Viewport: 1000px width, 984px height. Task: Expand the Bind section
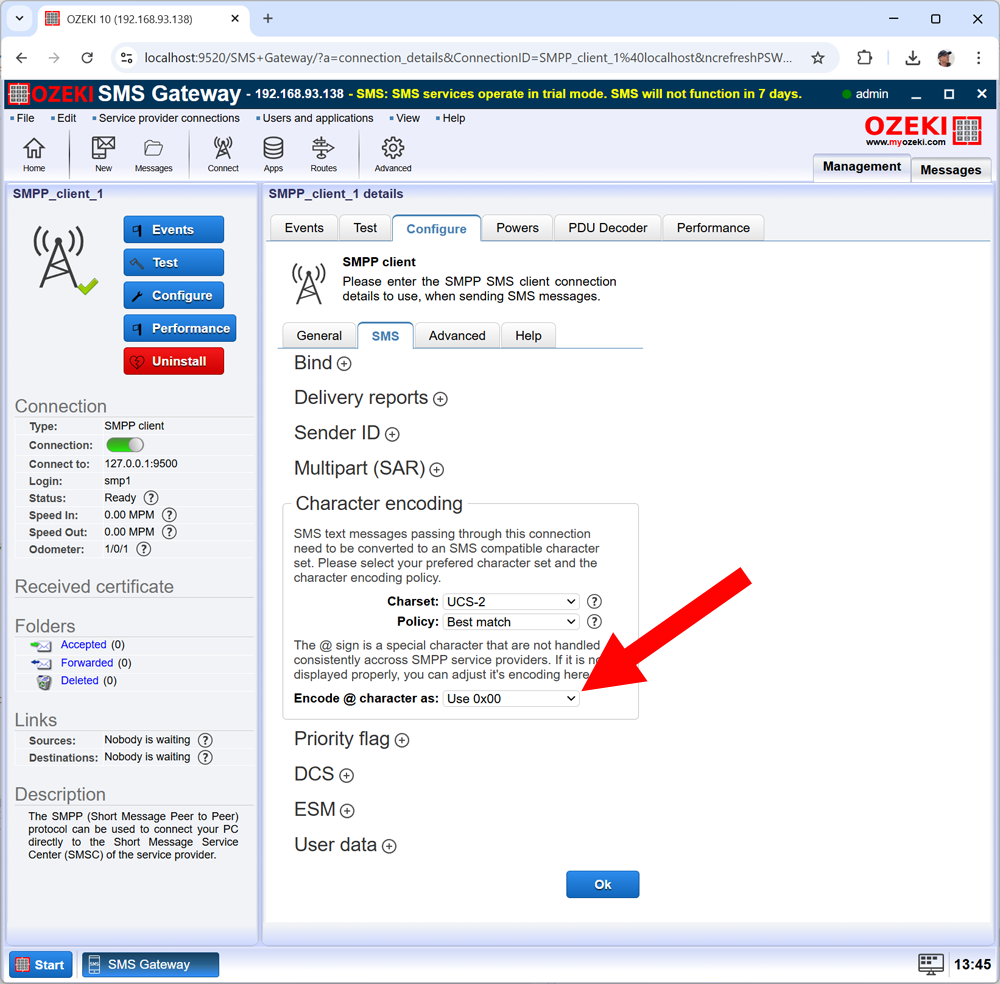344,363
